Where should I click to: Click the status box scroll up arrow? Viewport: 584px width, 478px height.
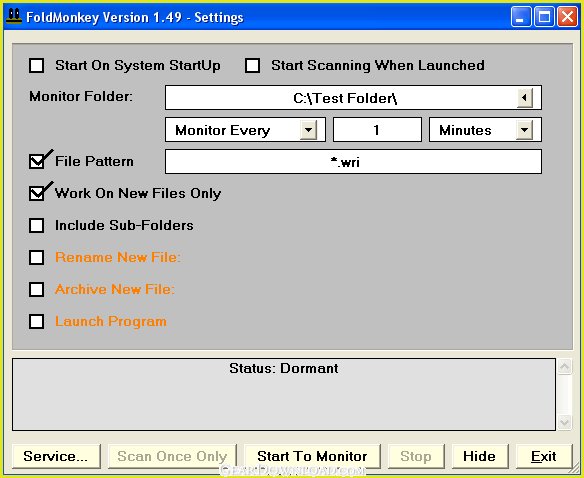coord(564,367)
